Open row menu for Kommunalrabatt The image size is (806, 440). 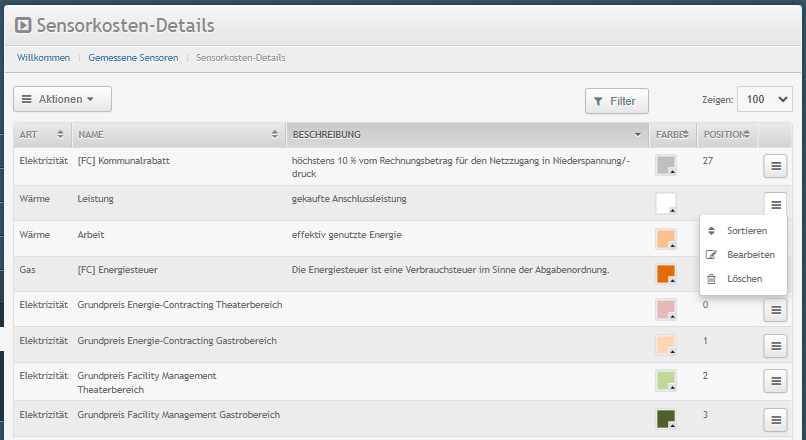[x=775, y=166]
